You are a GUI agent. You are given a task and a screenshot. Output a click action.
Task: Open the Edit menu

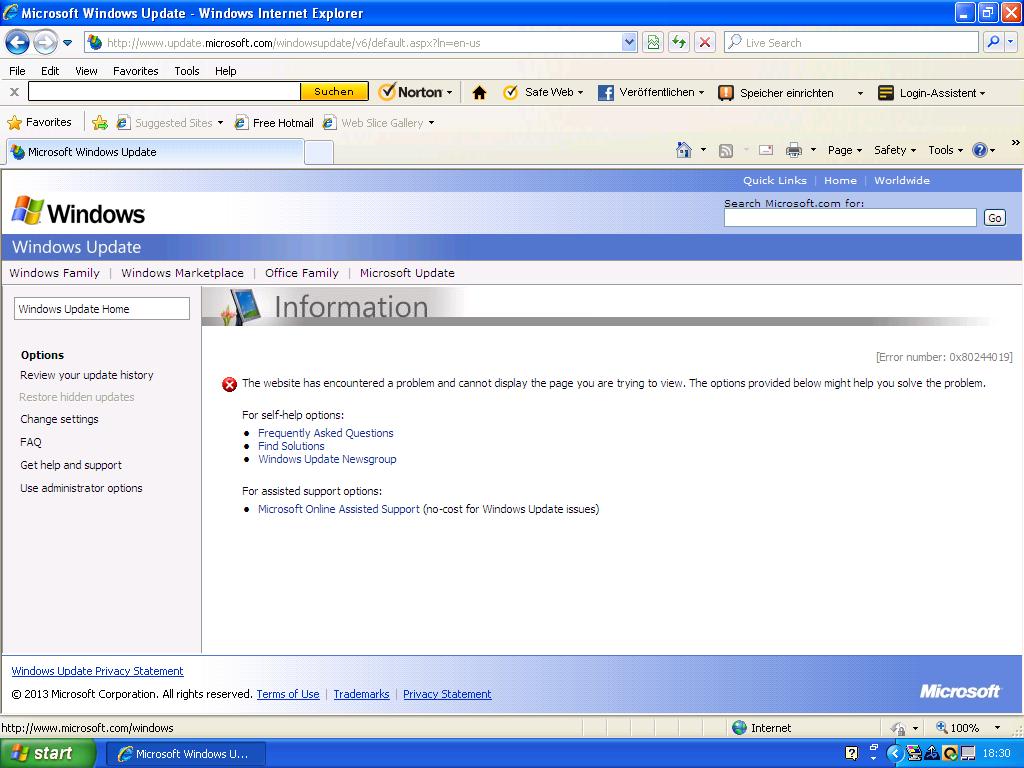tap(50, 71)
